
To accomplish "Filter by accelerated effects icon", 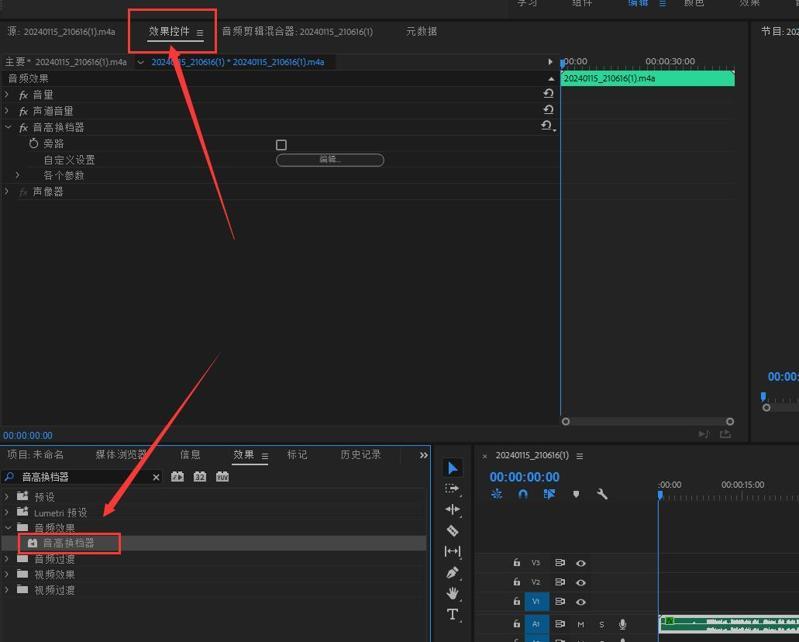I will [x=177, y=477].
